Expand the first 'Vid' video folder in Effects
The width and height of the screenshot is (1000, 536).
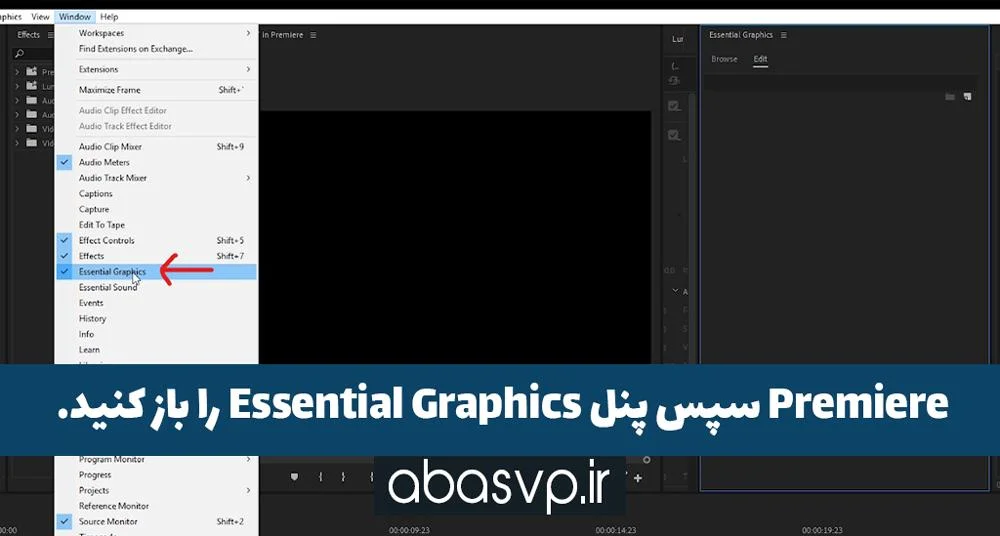[x=17, y=129]
